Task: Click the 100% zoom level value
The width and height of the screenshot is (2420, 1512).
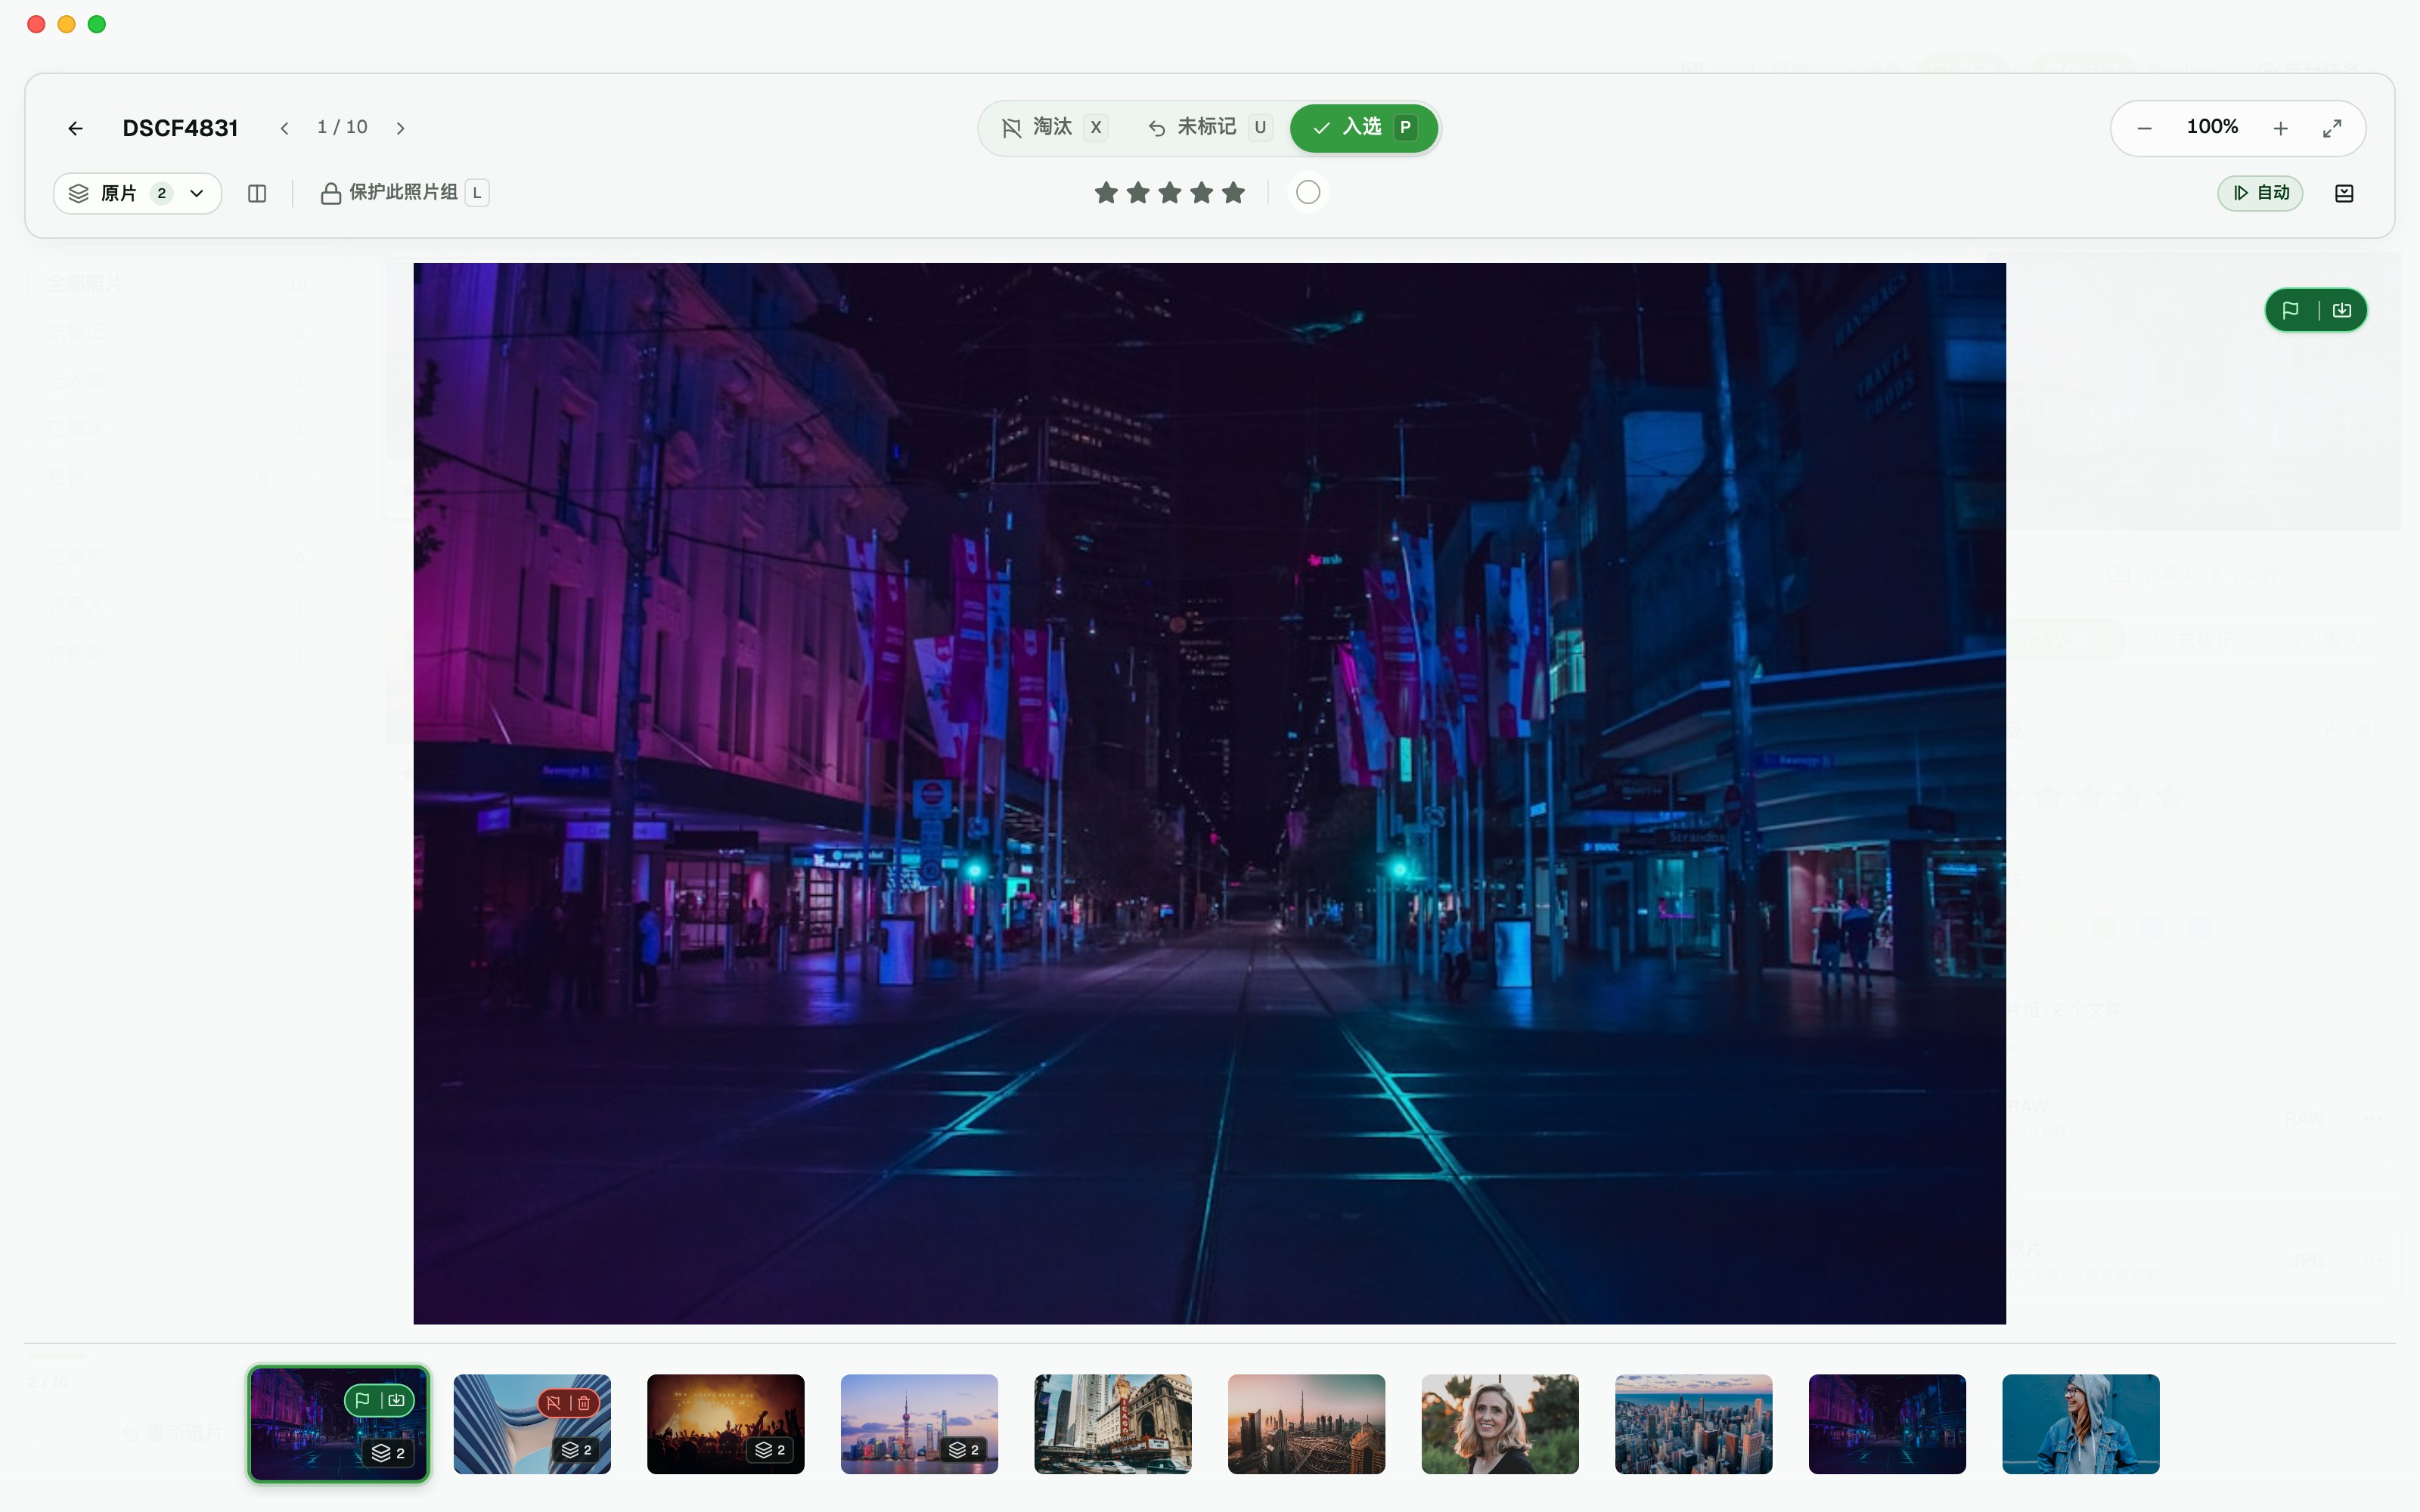Action: [x=2212, y=127]
